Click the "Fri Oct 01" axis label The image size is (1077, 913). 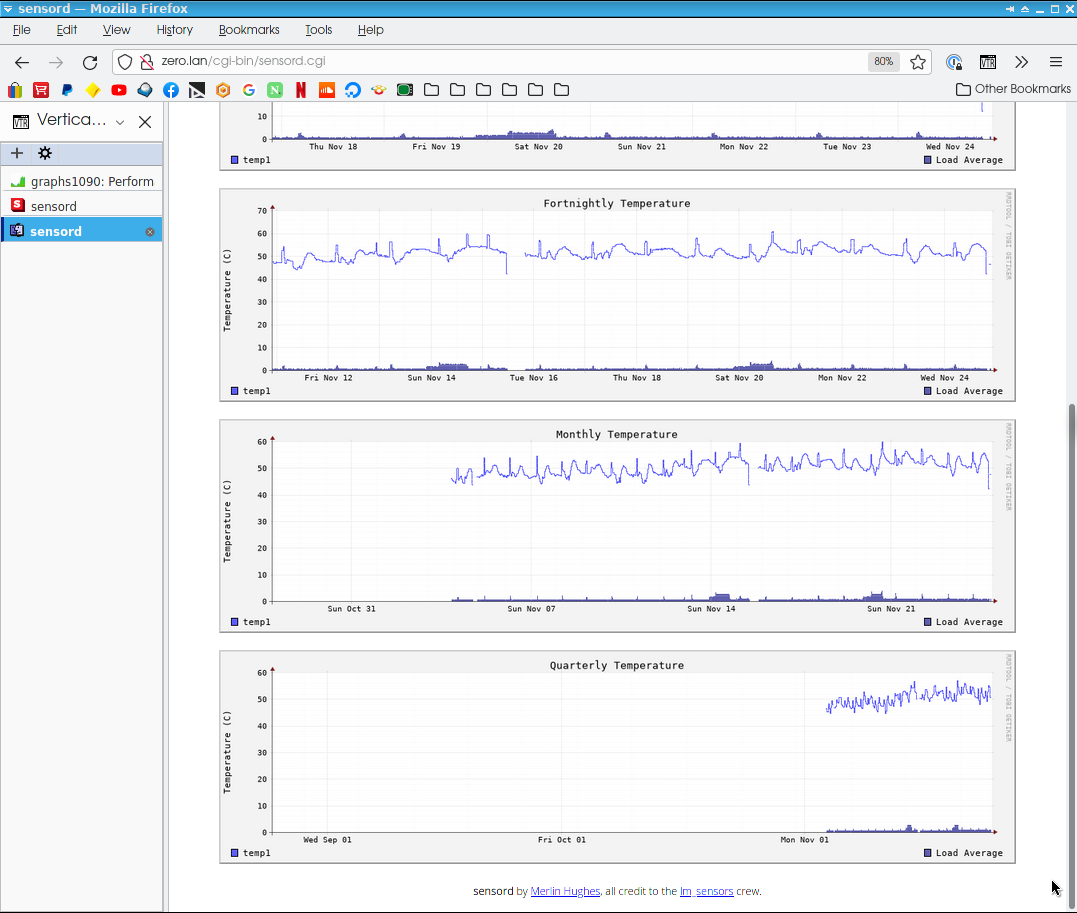(x=562, y=839)
